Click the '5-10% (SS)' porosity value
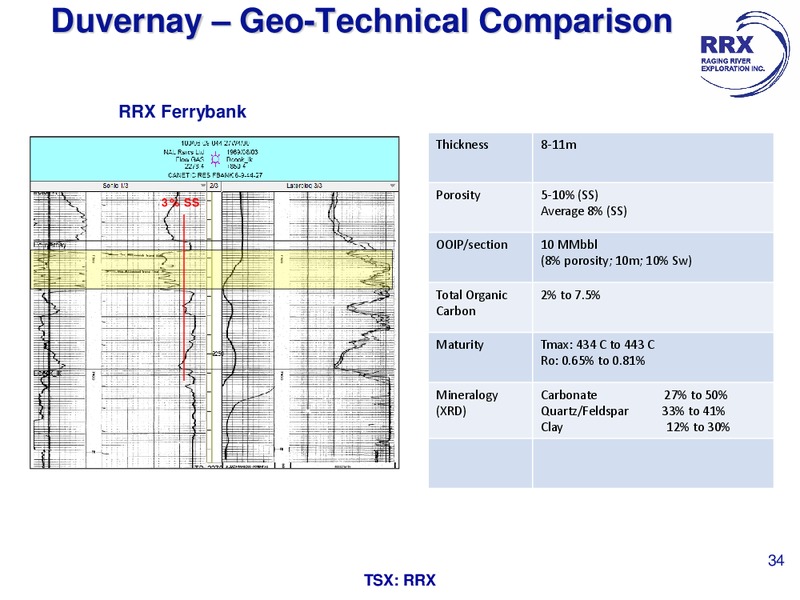800x600 pixels. pyautogui.click(x=569, y=195)
